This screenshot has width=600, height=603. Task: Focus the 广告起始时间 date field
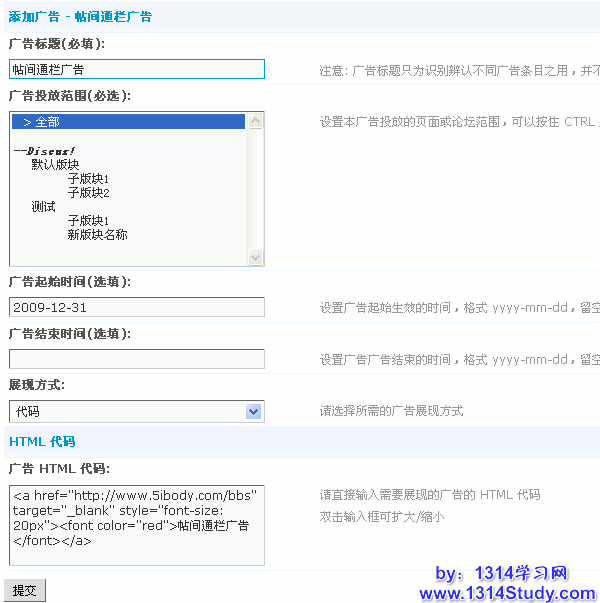coord(136,307)
